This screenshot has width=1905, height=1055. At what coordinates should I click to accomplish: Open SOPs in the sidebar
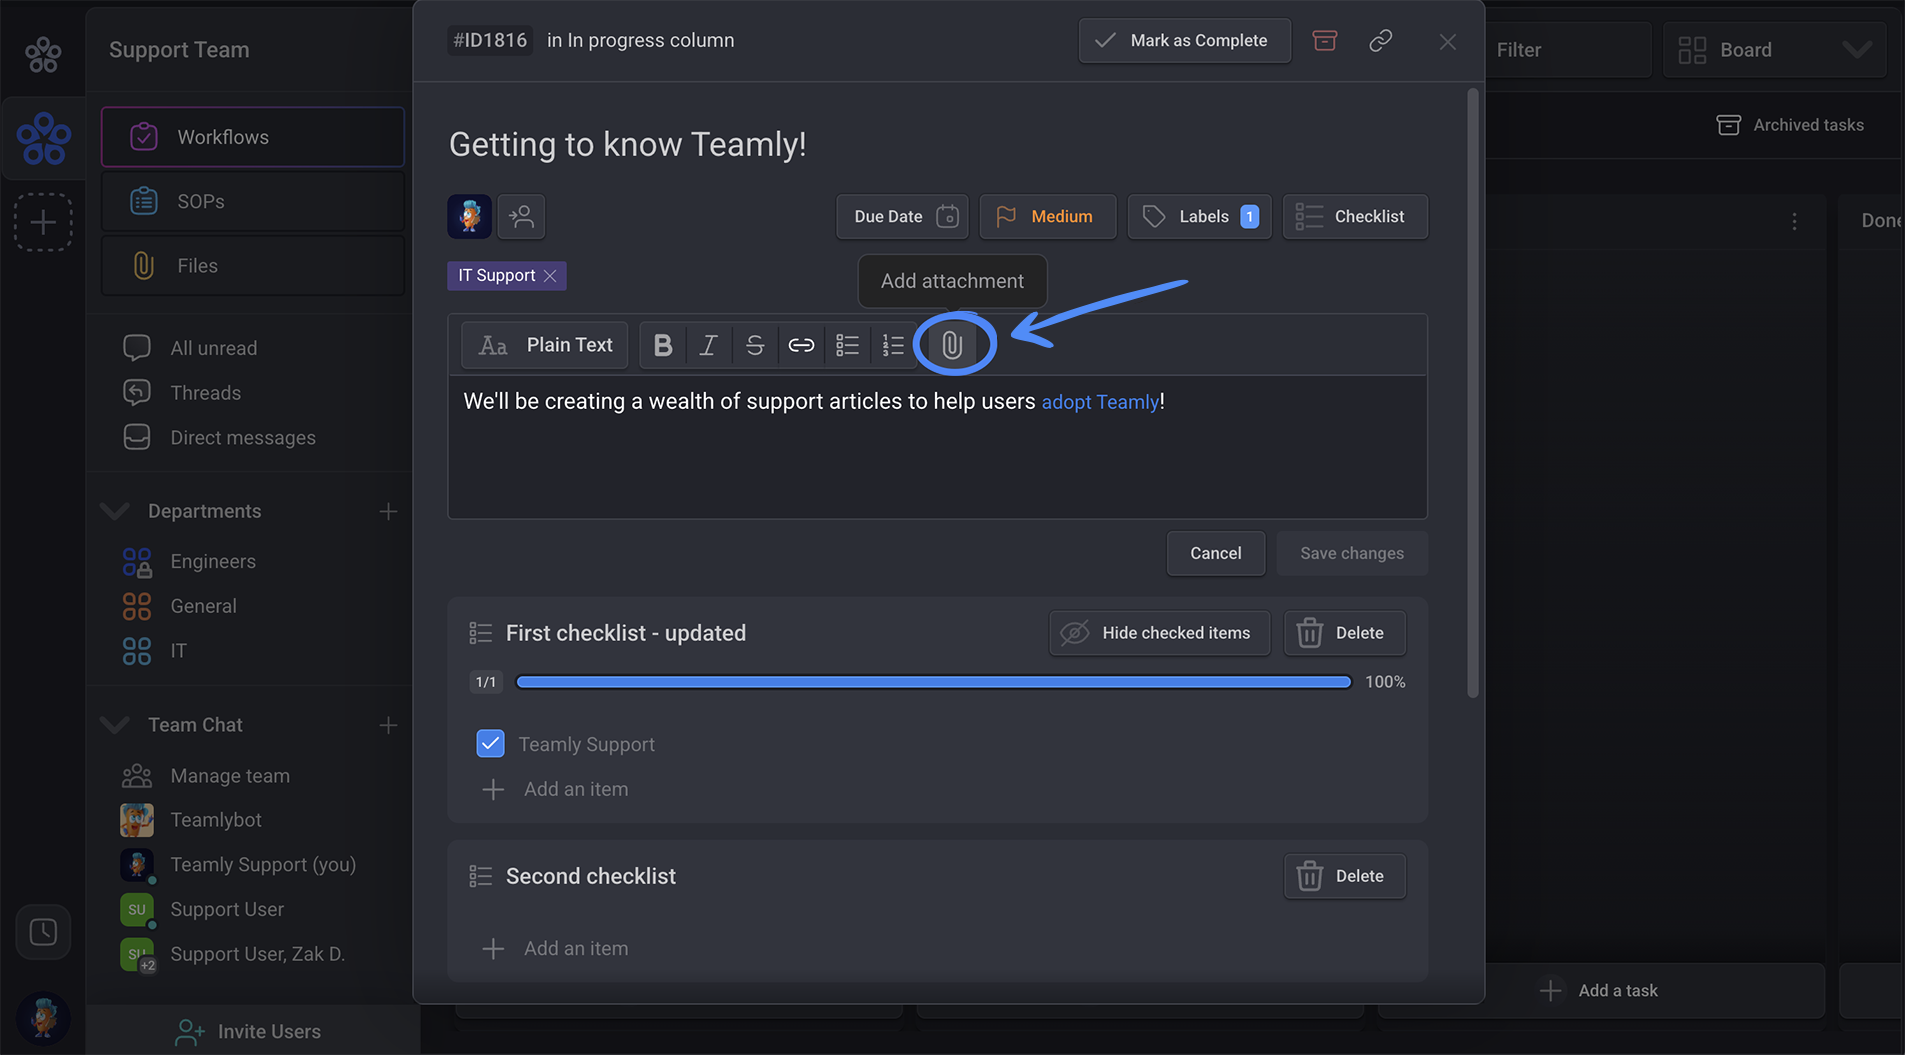point(252,201)
